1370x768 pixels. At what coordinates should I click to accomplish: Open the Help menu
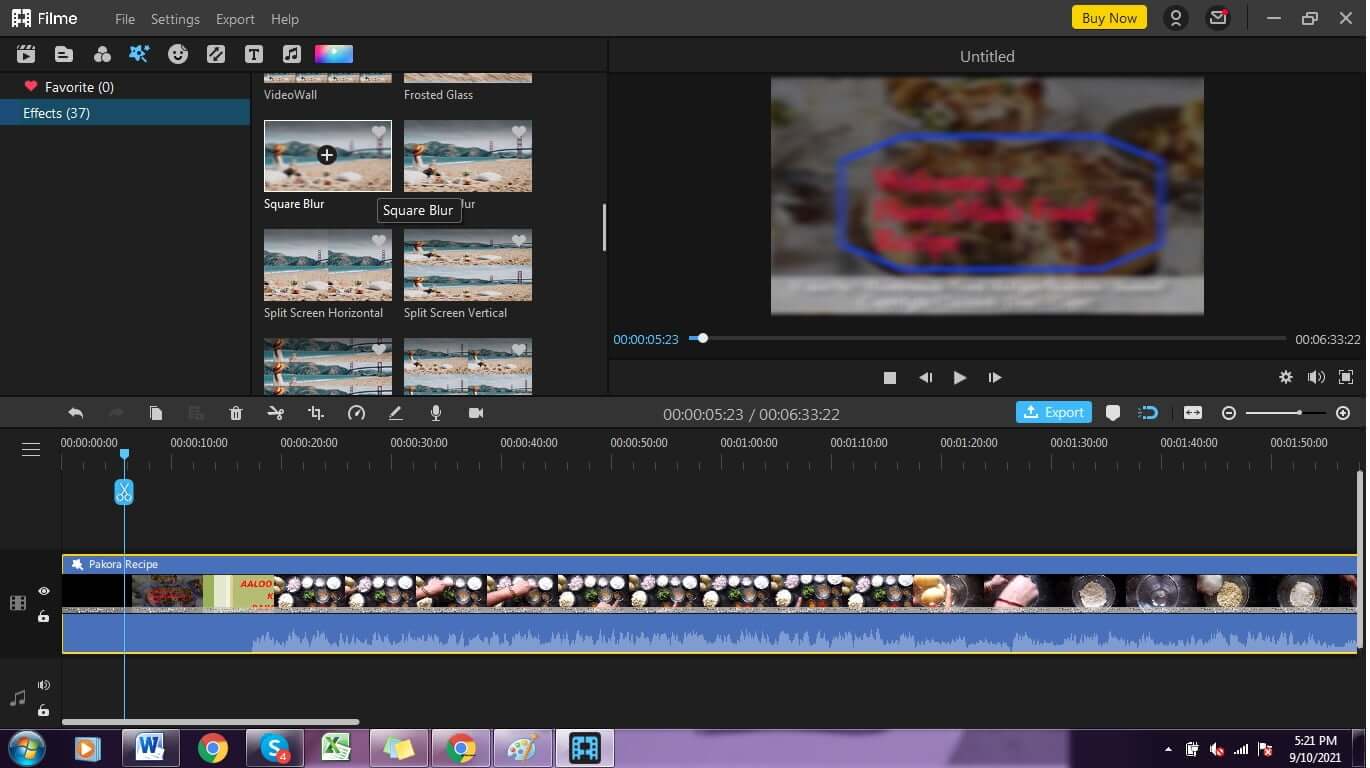tap(285, 19)
